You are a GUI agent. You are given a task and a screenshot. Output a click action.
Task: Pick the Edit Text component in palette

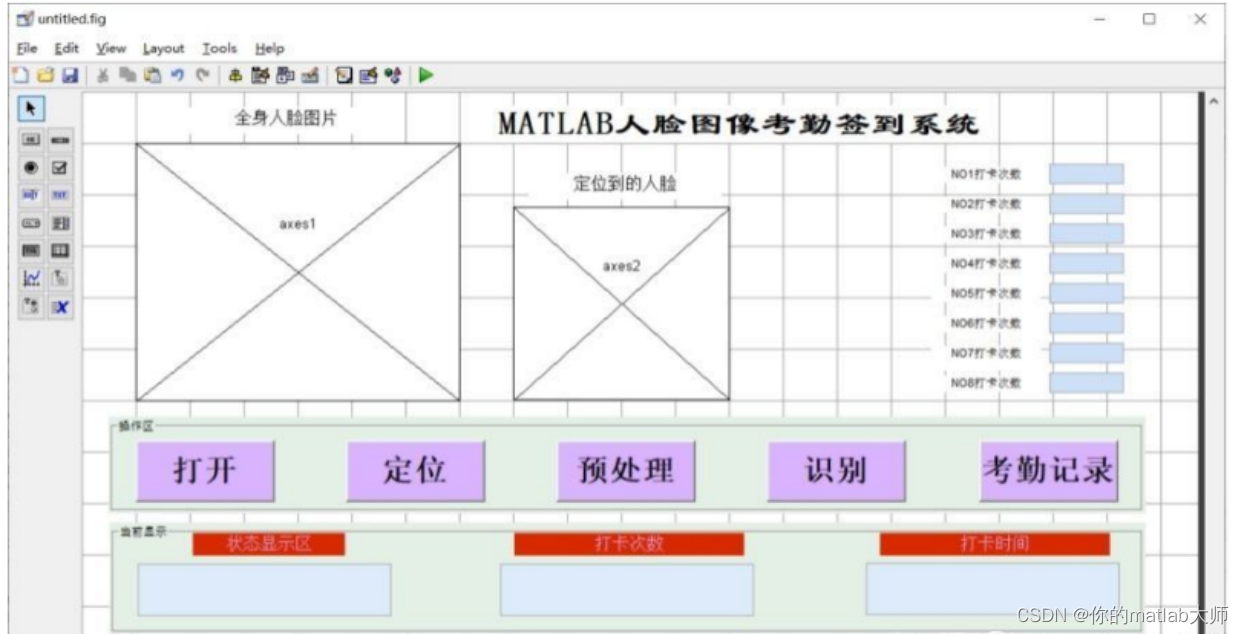[x=31, y=196]
